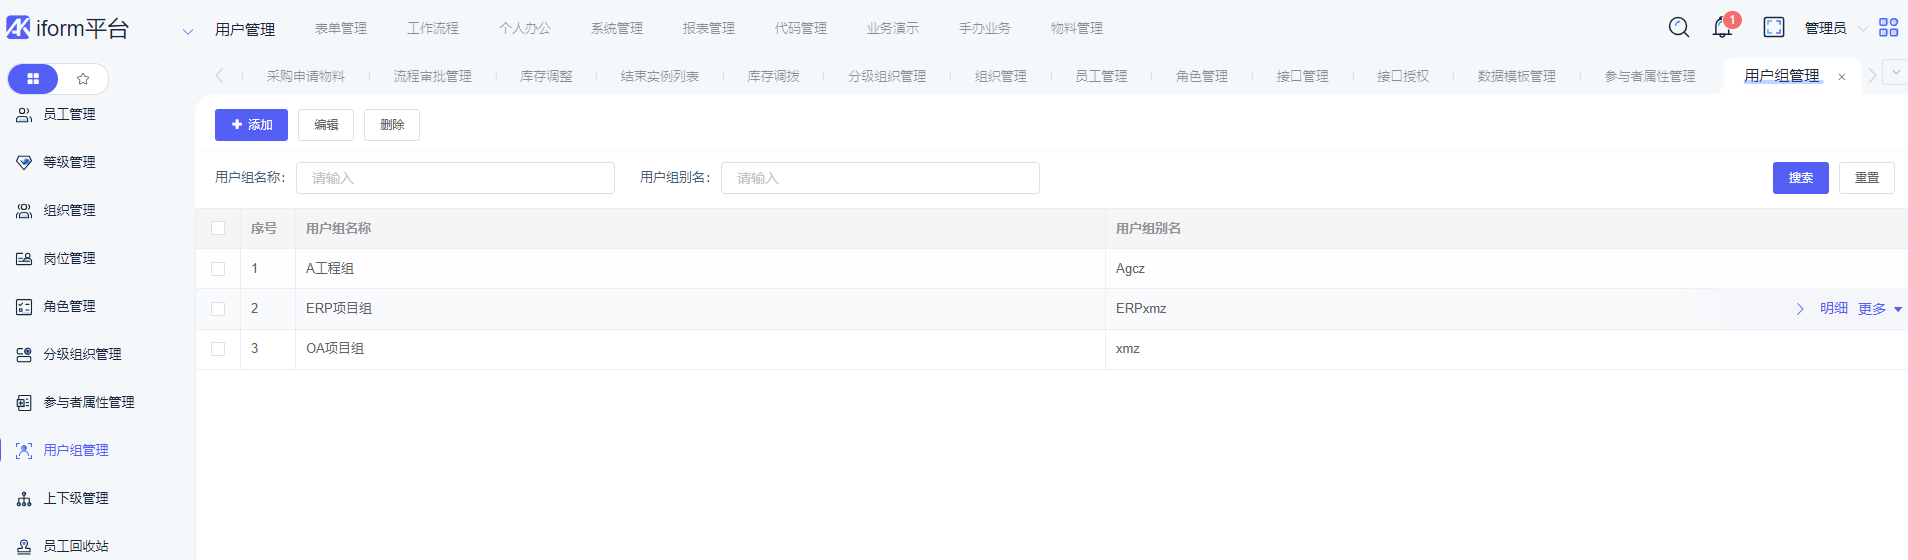Expand the 更多 dropdown in ERP row
This screenshot has width=1908, height=560.
click(x=1879, y=309)
